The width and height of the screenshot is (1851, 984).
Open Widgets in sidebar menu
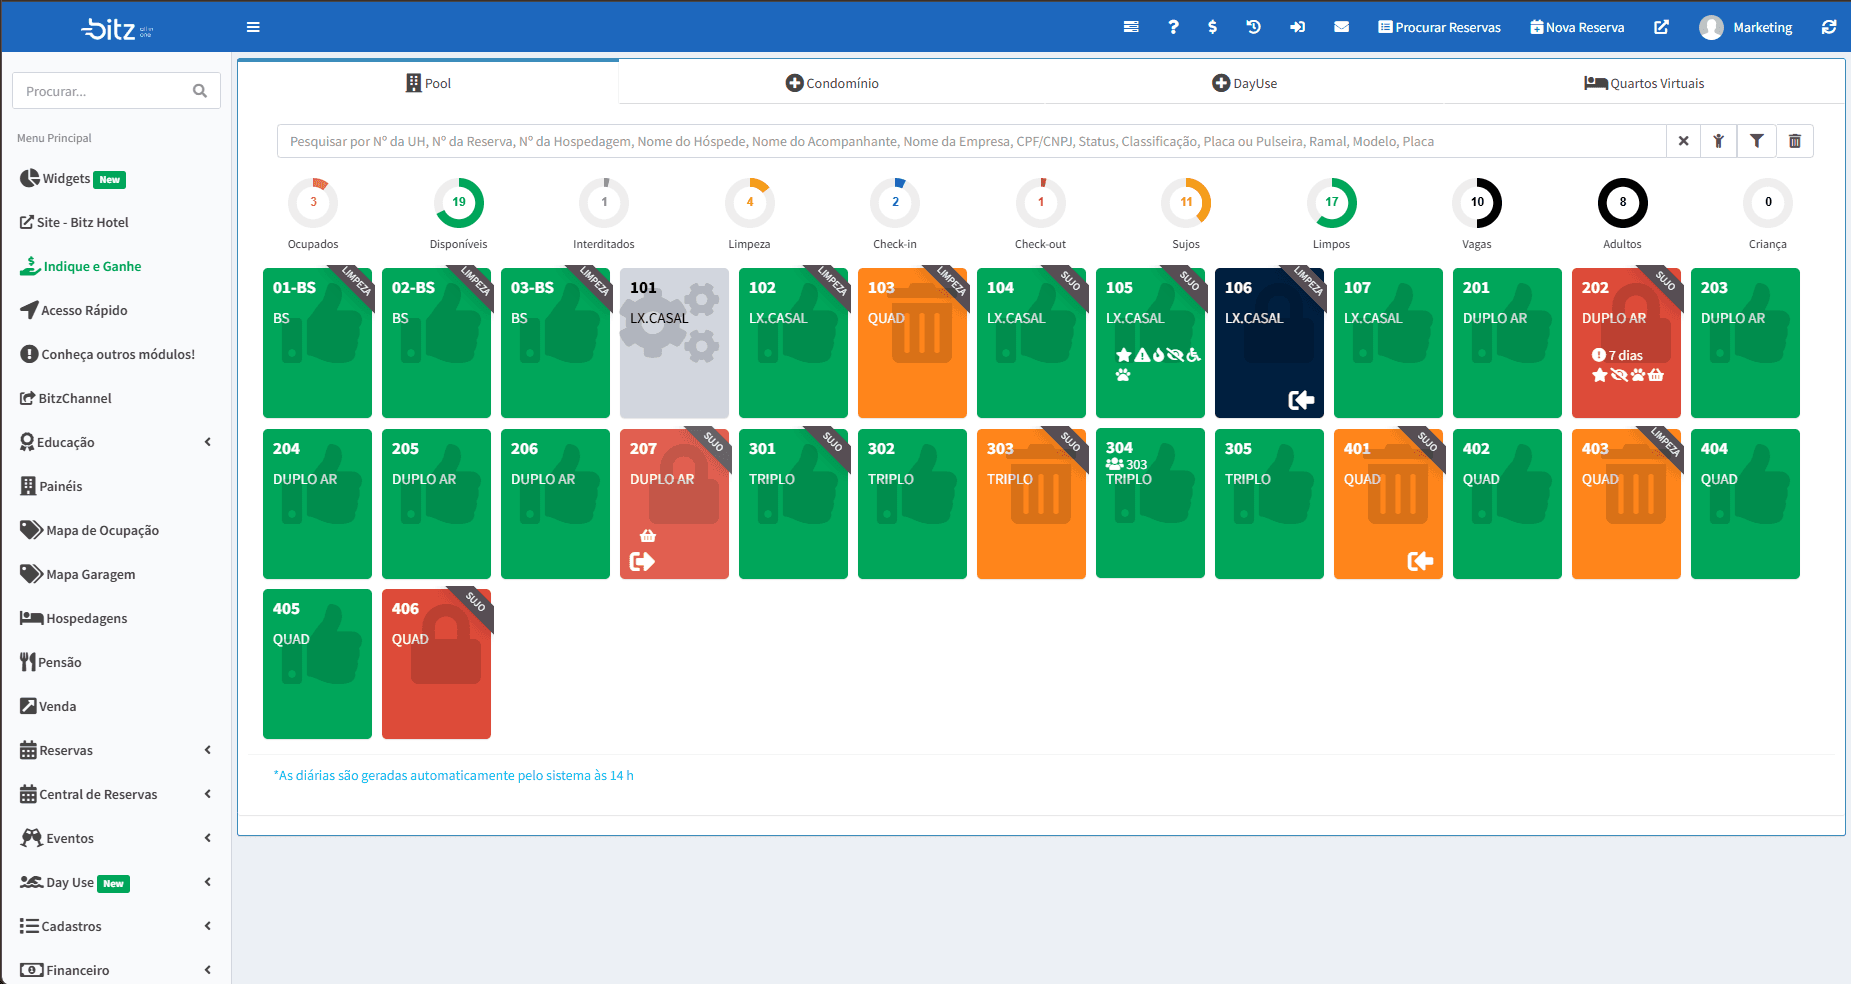[72, 178]
